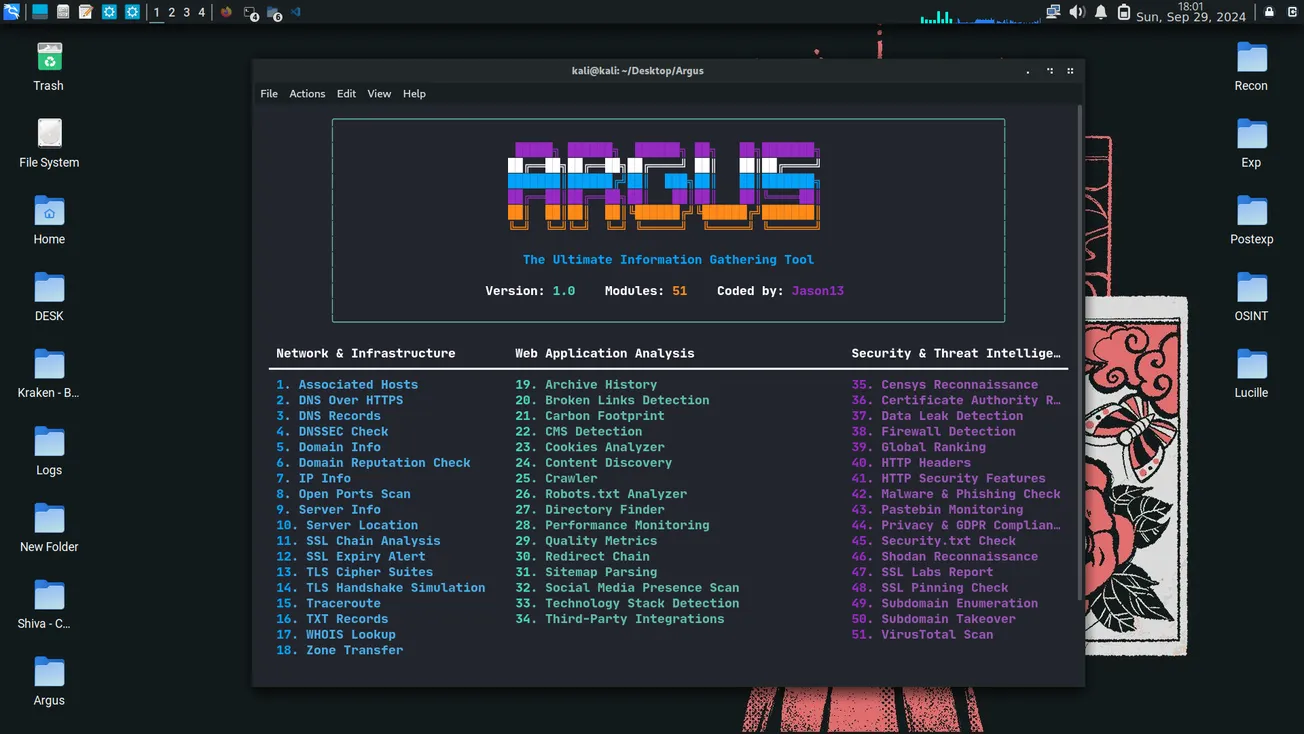Click the Show Desktop button in taskbar
This screenshot has height=734, width=1304.
click(40, 13)
